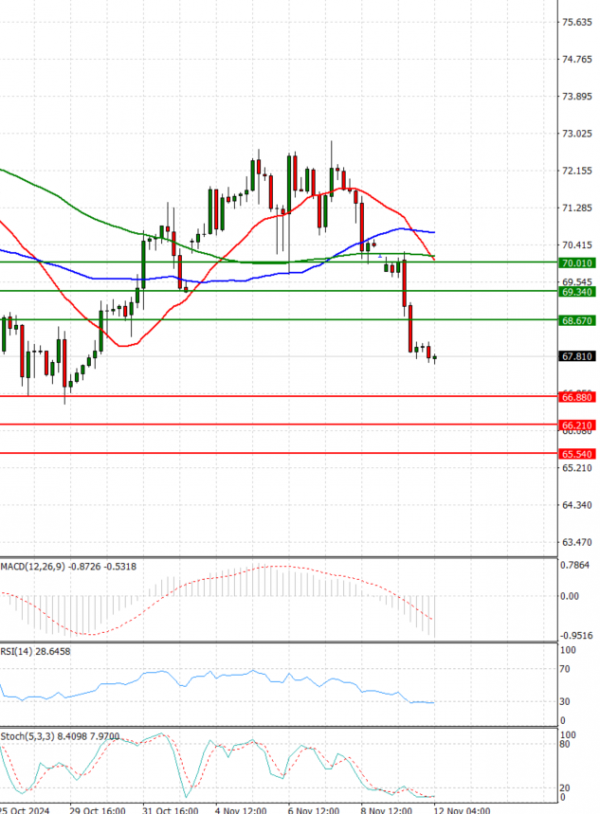Screen dimensions: 600x814
Task: Click the 65.540 red support price tag
Action: click(578, 454)
